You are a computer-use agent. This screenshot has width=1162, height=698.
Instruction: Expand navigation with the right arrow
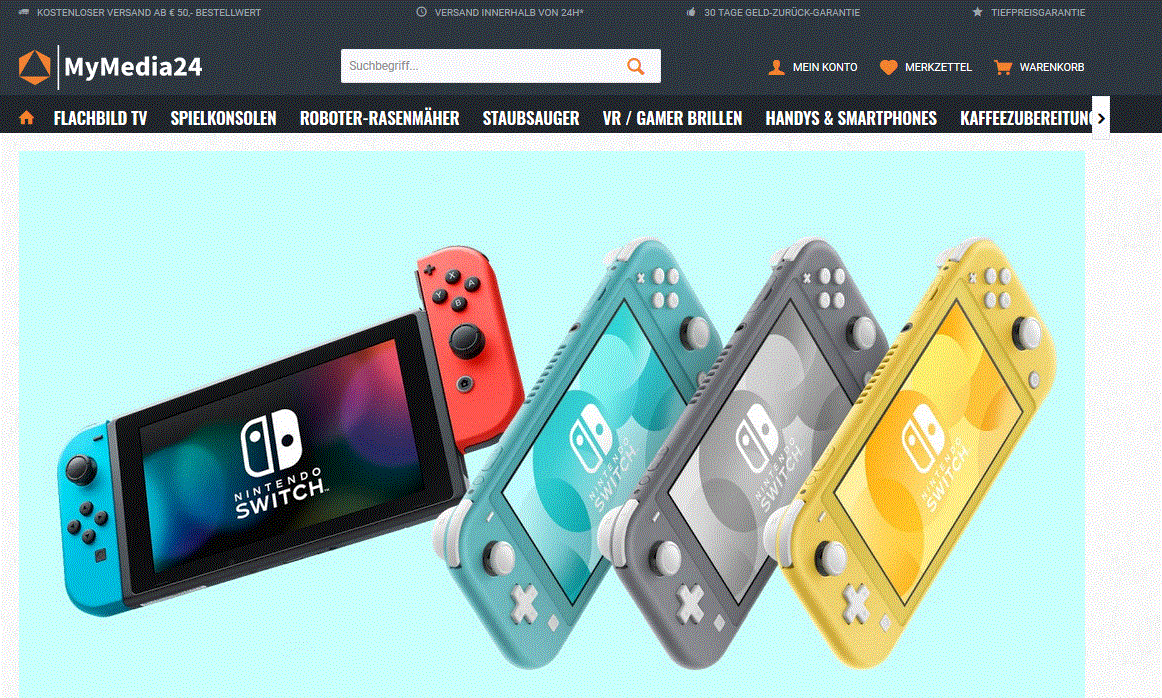(1101, 118)
